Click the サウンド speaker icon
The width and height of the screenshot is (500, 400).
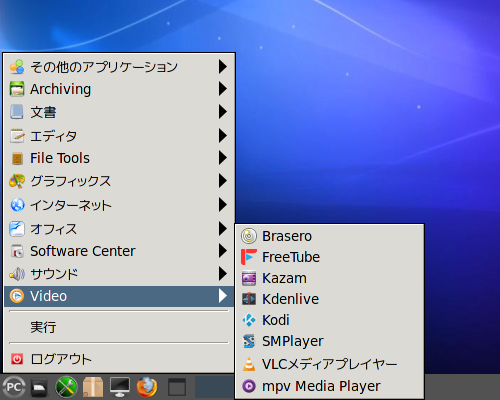pyautogui.click(x=17, y=274)
